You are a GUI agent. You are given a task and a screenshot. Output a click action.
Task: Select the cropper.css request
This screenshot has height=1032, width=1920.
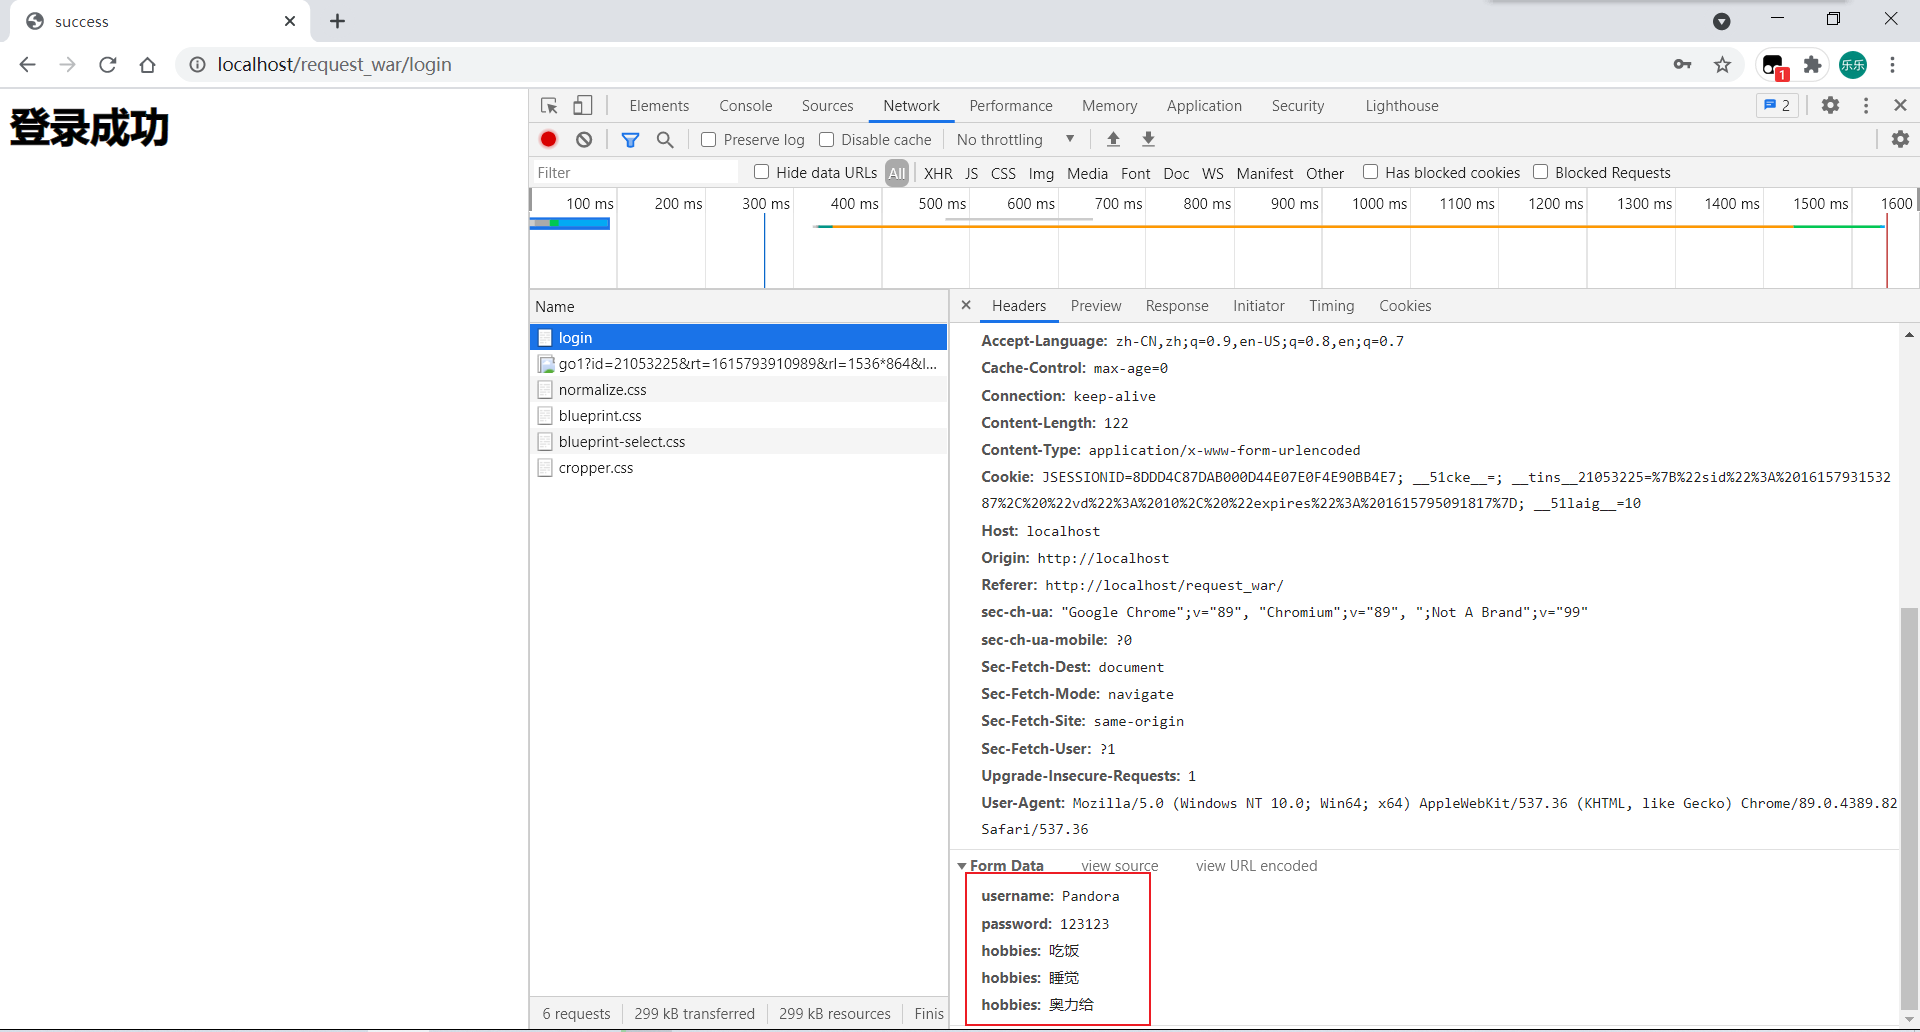738,468
